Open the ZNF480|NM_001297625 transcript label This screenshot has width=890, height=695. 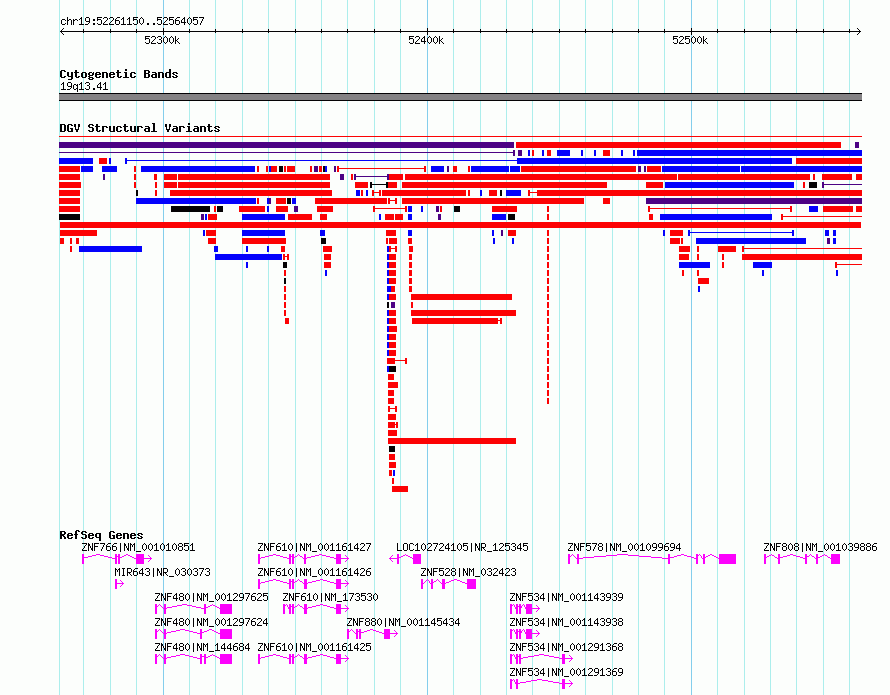coord(211,597)
